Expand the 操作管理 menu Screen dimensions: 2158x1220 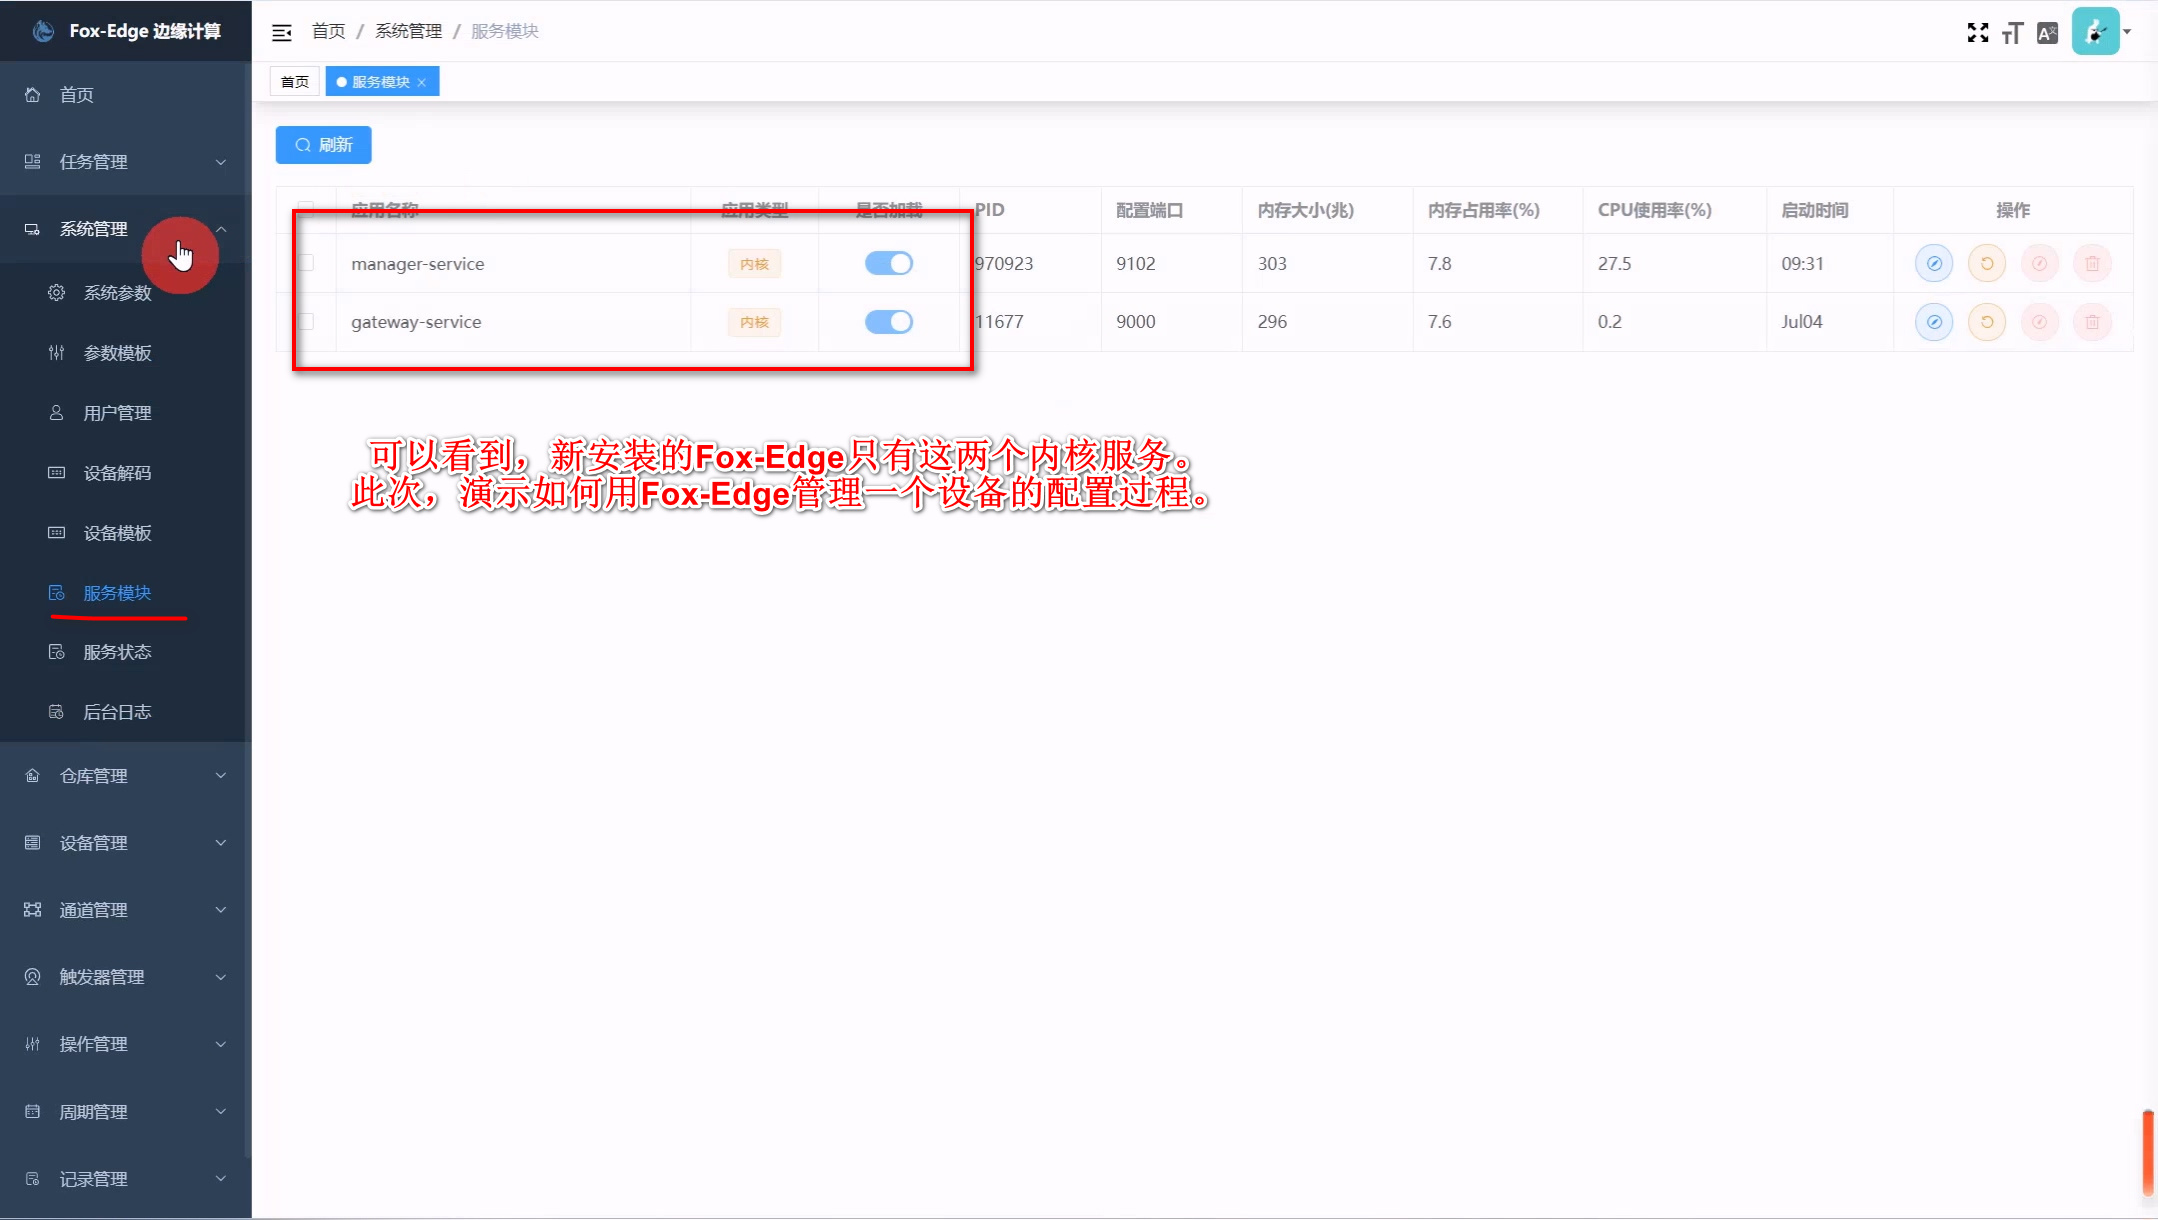point(125,1044)
